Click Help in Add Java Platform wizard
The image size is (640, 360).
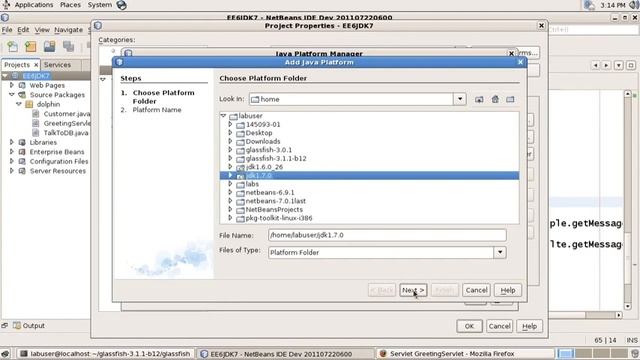(508, 290)
